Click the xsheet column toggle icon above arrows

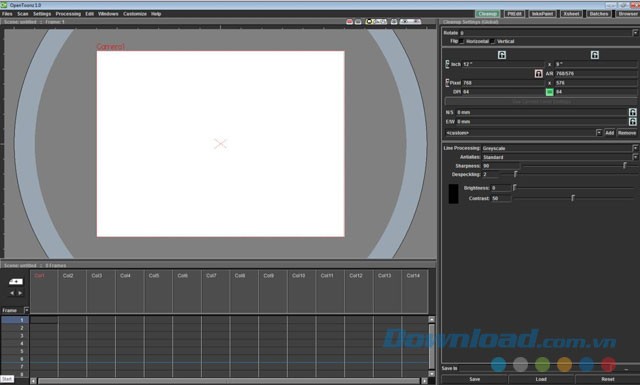[16, 282]
